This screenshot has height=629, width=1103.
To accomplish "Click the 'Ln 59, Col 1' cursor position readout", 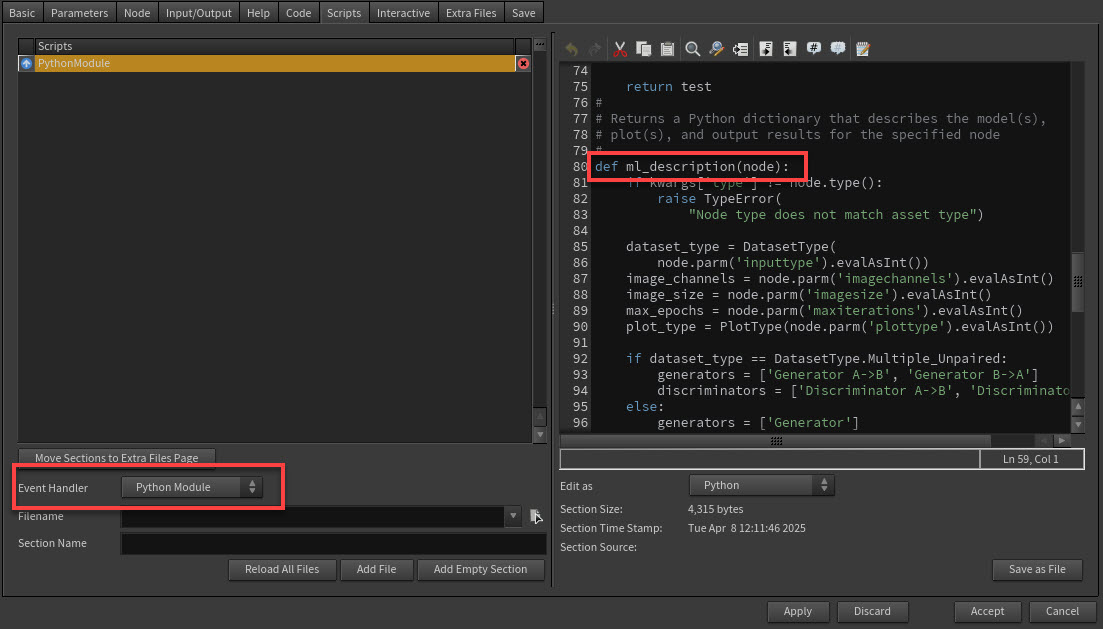I will (x=1031, y=459).
